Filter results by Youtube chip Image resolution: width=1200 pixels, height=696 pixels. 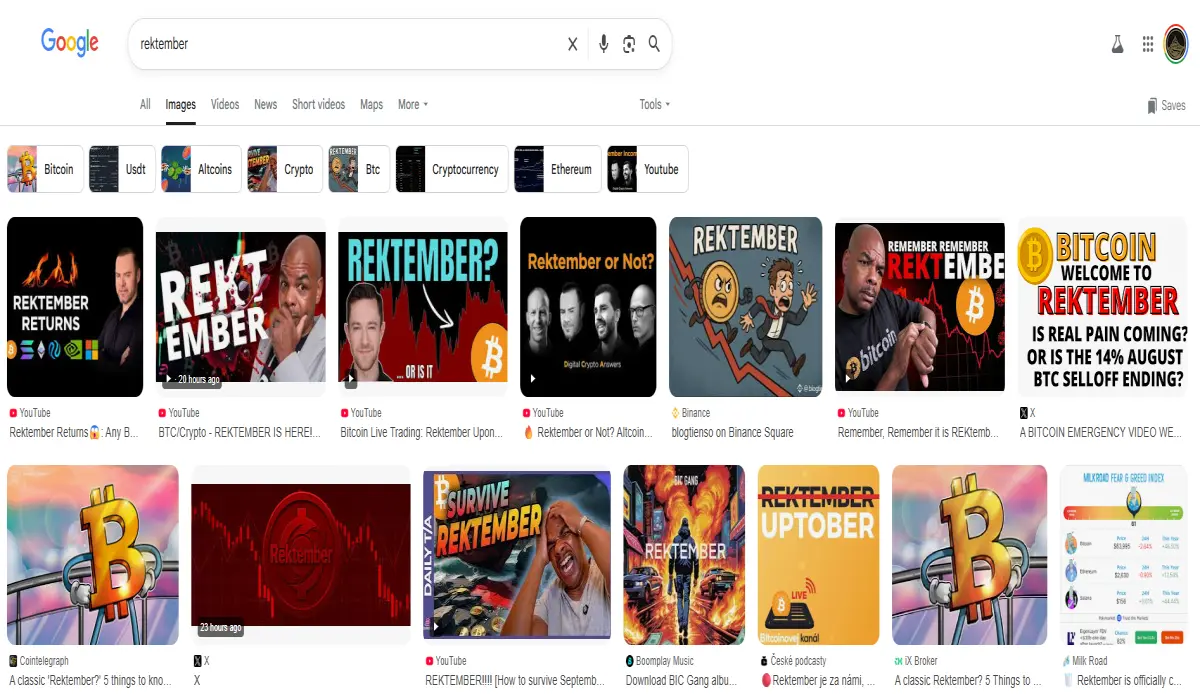click(648, 169)
